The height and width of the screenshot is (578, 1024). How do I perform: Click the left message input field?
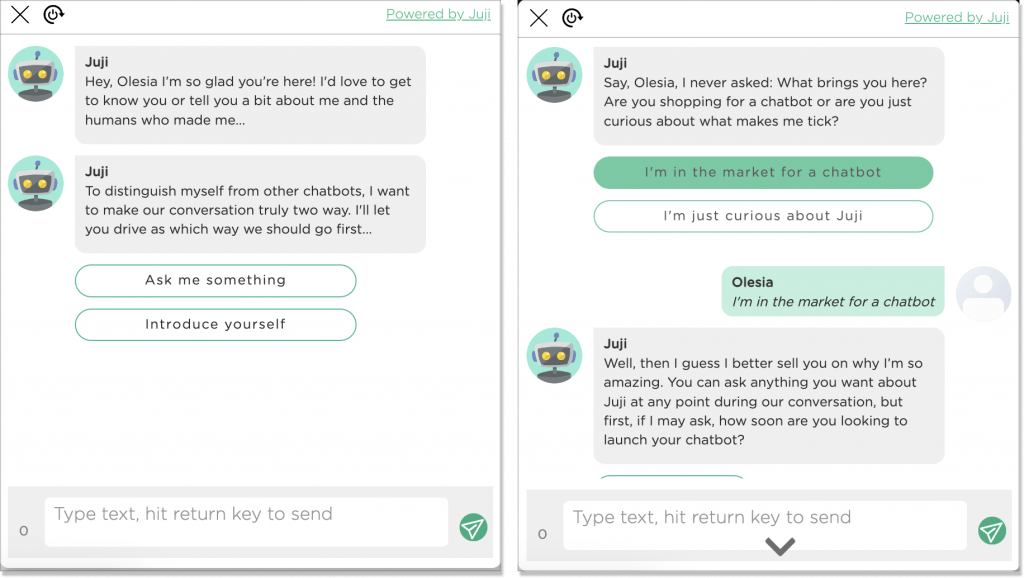246,521
